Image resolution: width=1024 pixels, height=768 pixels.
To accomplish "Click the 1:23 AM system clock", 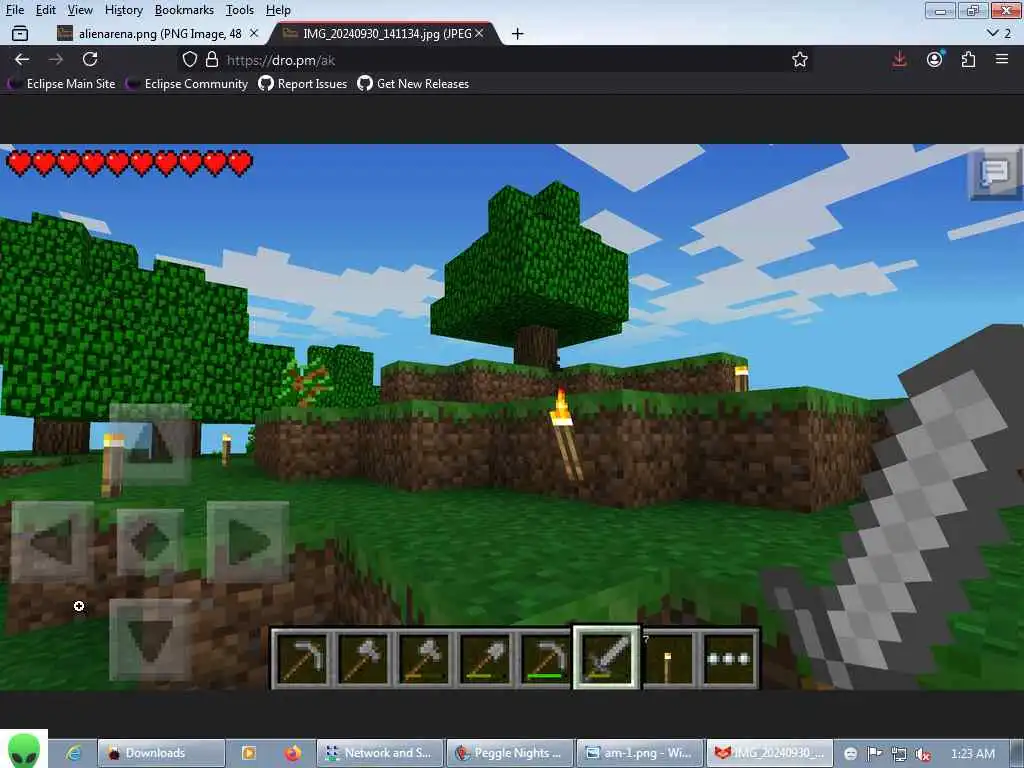I will click(x=972, y=754).
